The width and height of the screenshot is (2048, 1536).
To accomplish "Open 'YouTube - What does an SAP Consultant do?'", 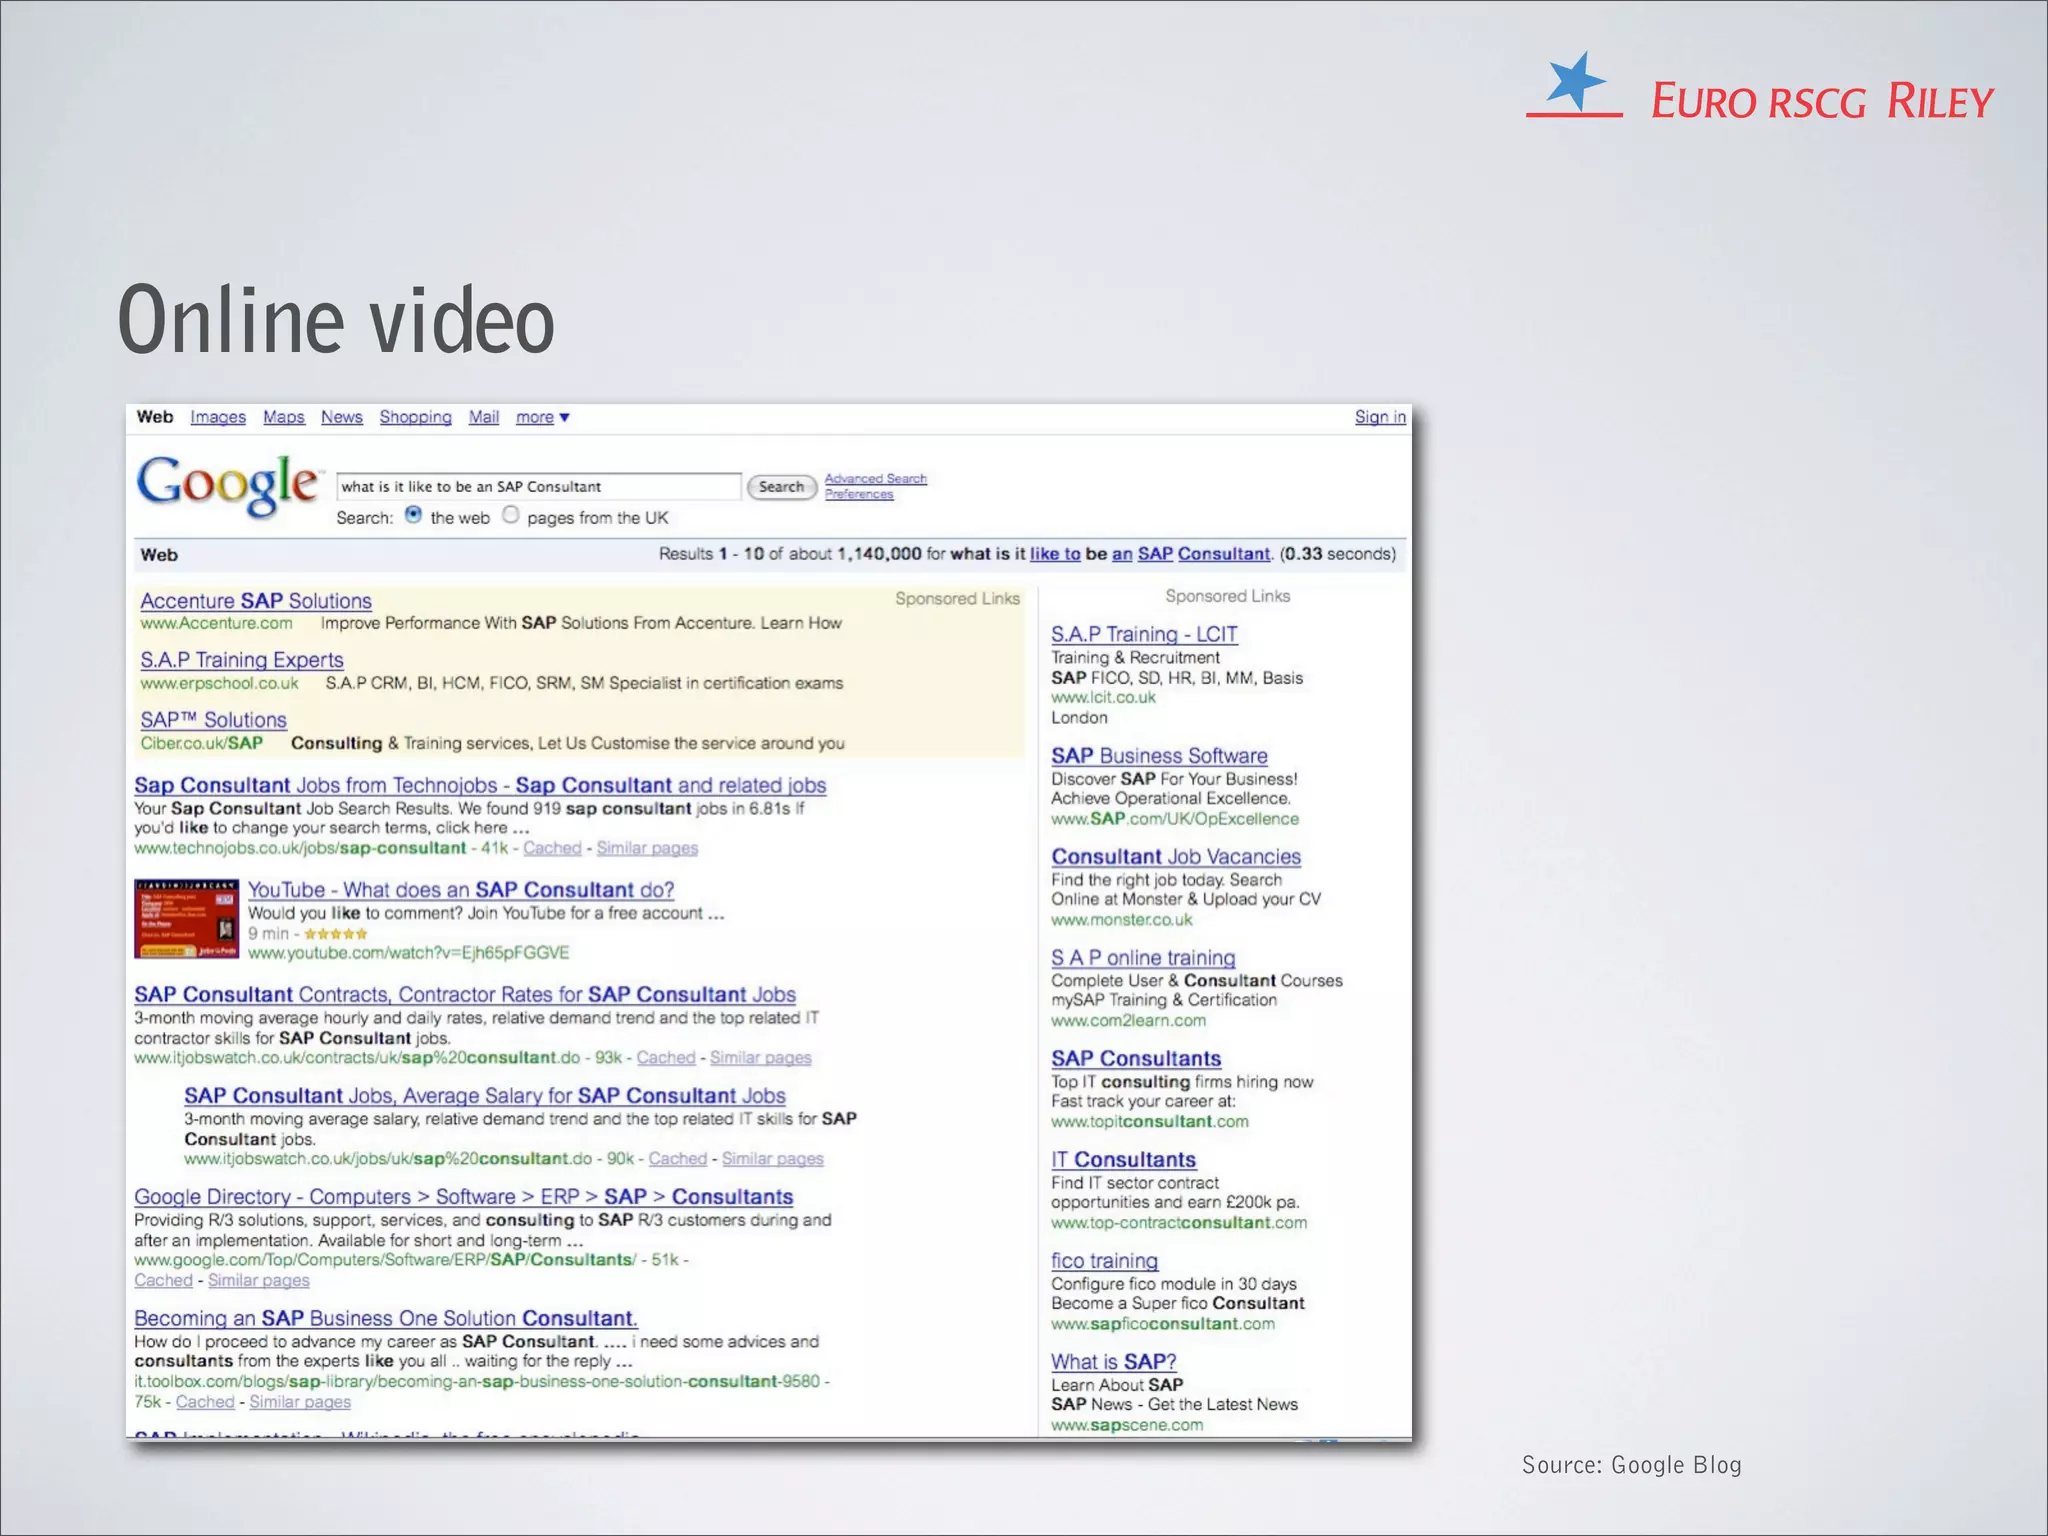I will (x=461, y=890).
